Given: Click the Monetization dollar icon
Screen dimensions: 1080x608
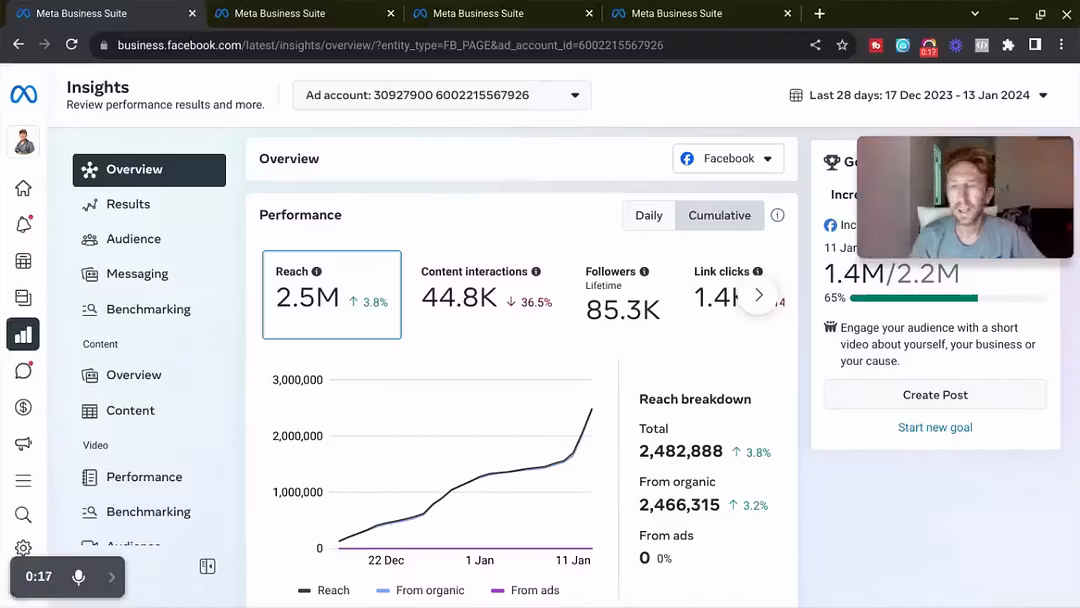Looking at the screenshot, I should click(x=23, y=408).
